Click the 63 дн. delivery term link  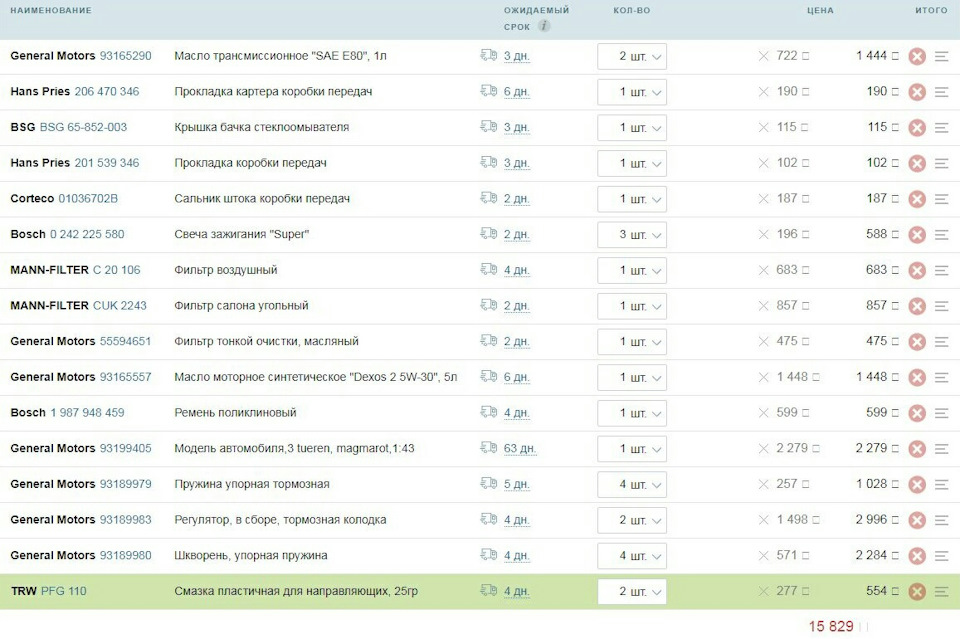(x=520, y=449)
